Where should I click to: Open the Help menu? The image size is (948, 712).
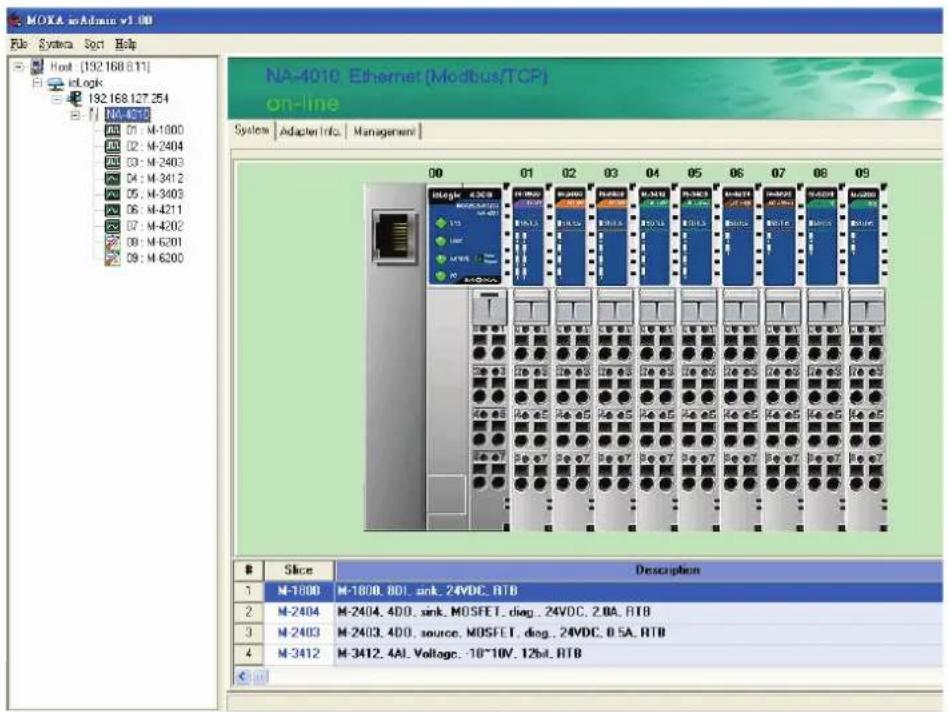(126, 44)
